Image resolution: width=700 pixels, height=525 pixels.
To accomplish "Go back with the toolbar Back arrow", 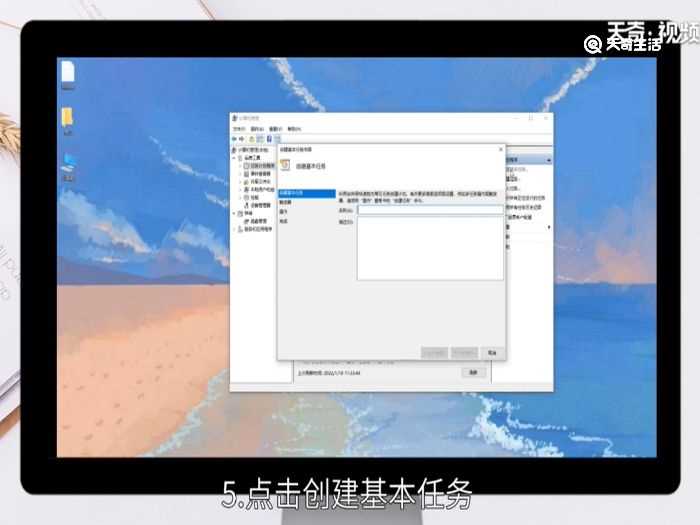I will click(x=234, y=139).
